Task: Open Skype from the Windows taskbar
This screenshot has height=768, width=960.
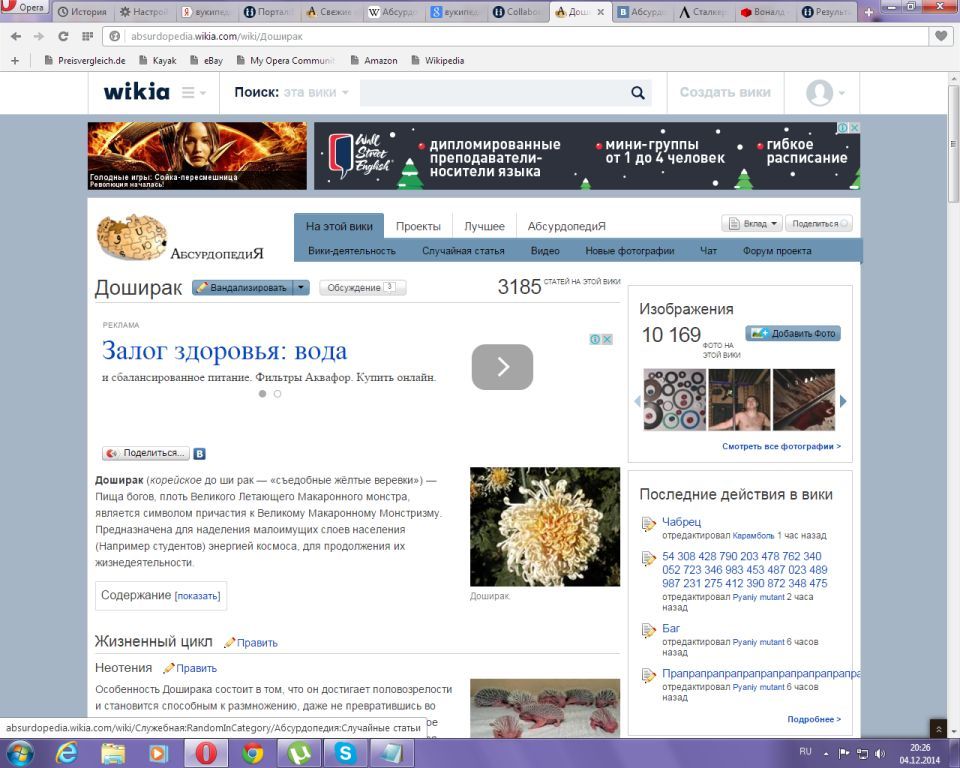Action: [345, 753]
